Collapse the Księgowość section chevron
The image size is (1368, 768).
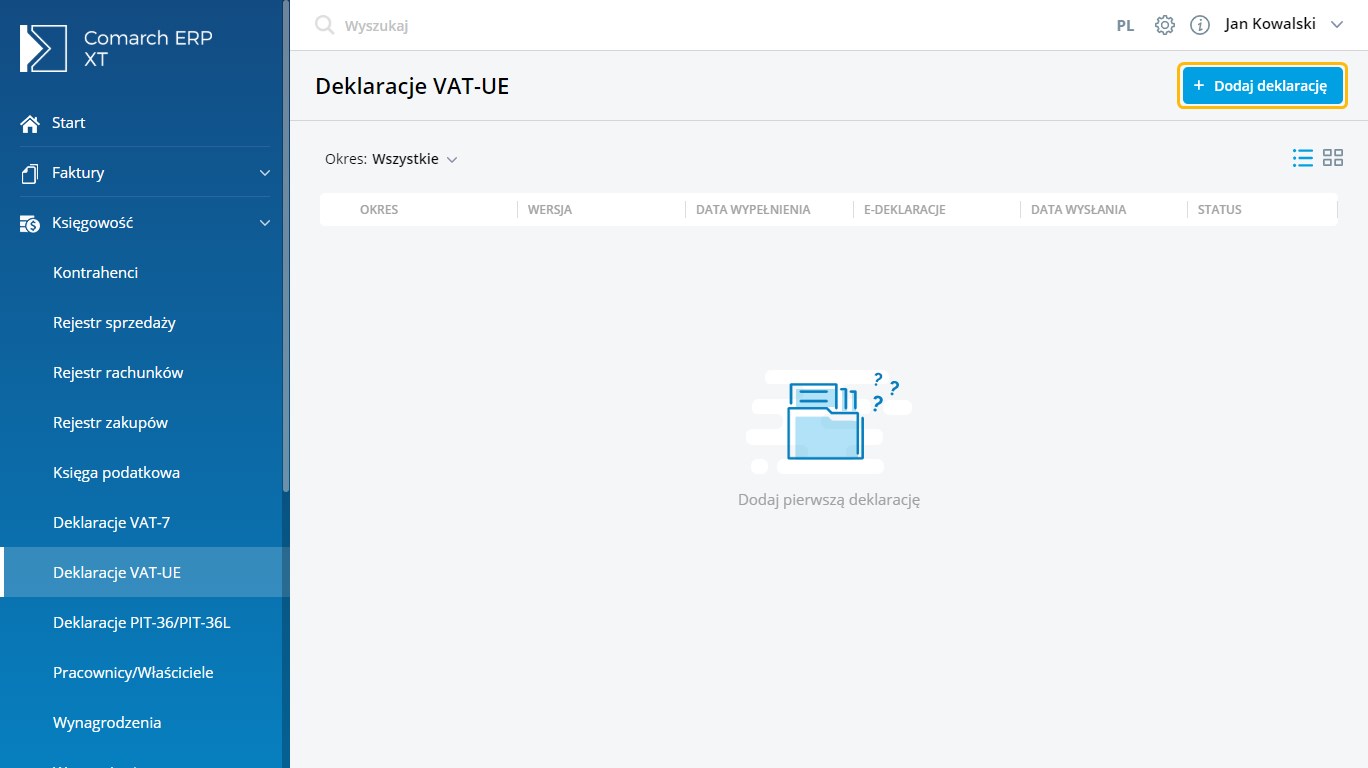pos(265,223)
